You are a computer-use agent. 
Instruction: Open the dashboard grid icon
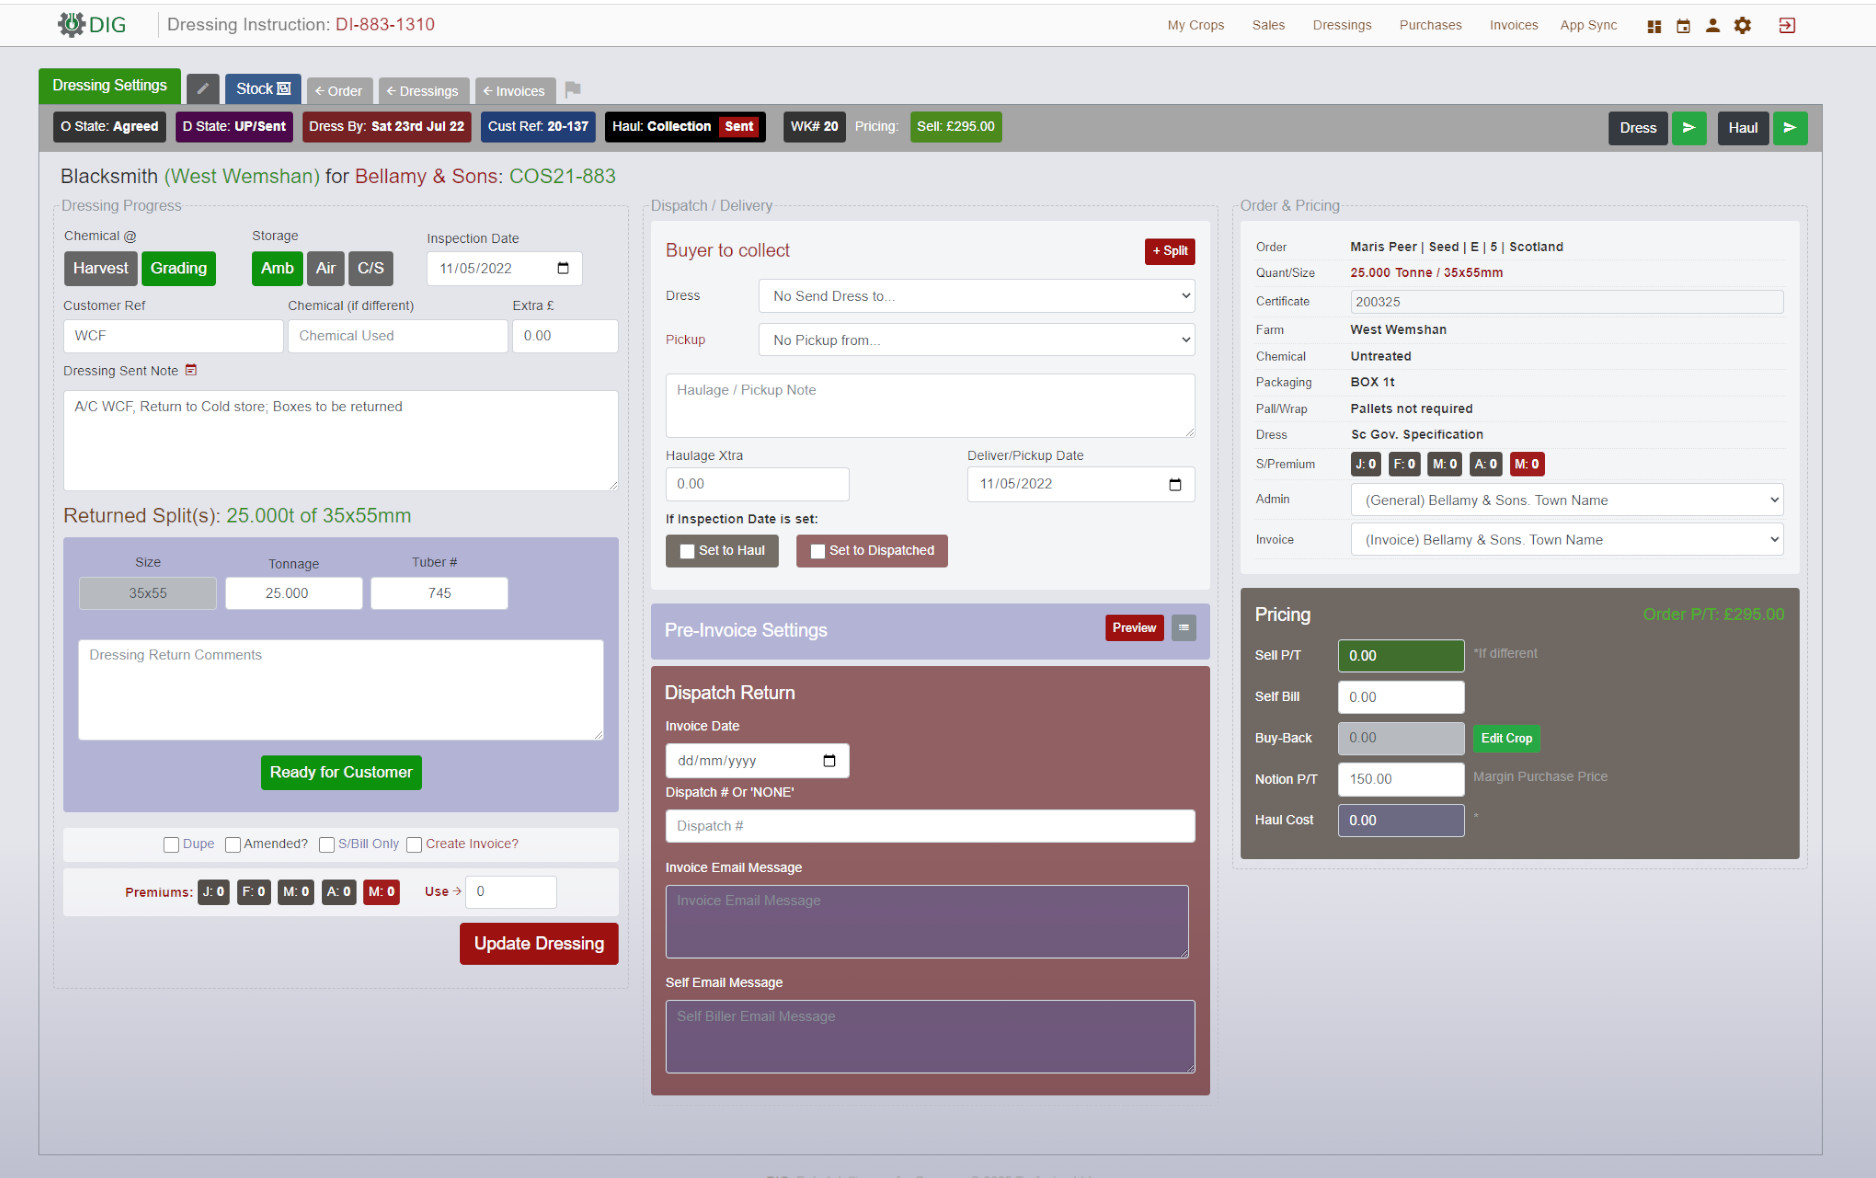1654,26
